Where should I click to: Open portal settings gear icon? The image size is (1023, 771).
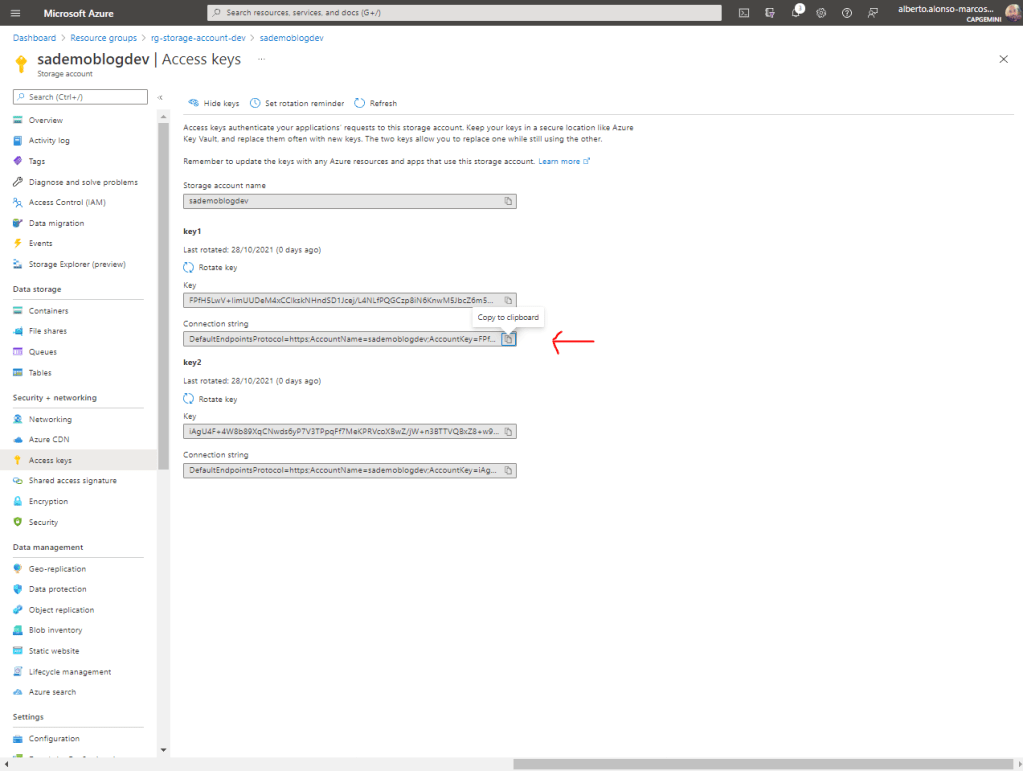tap(821, 13)
